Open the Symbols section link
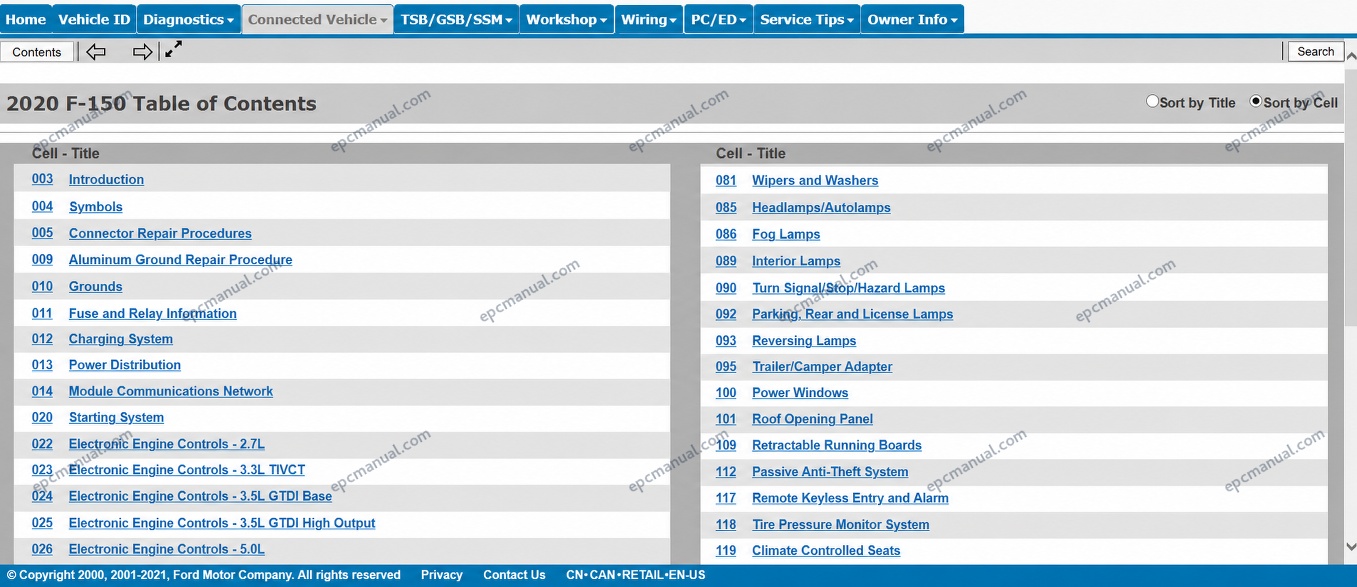 pyautogui.click(x=96, y=207)
